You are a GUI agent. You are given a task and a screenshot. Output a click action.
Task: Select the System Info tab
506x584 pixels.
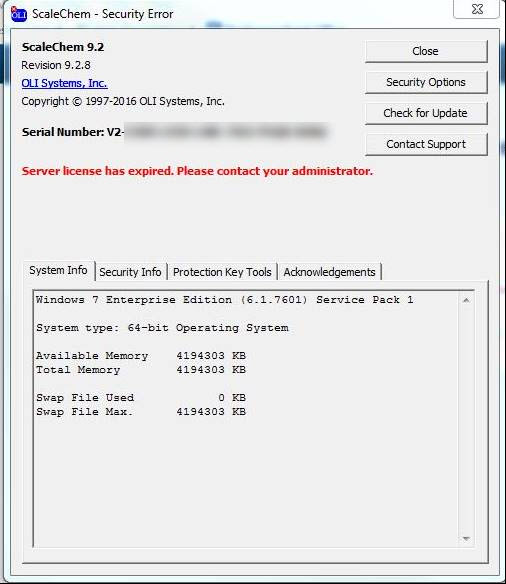tap(58, 270)
